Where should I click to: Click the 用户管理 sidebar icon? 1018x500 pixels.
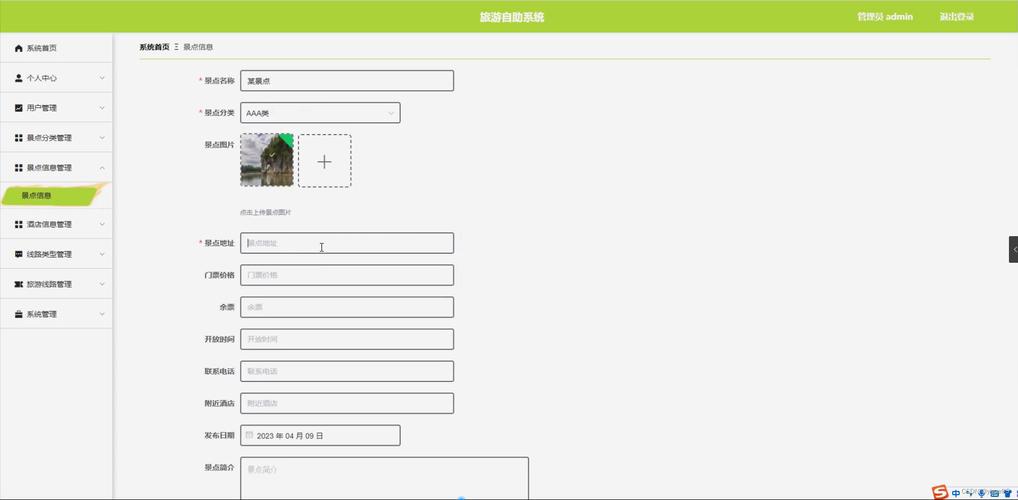(x=19, y=108)
